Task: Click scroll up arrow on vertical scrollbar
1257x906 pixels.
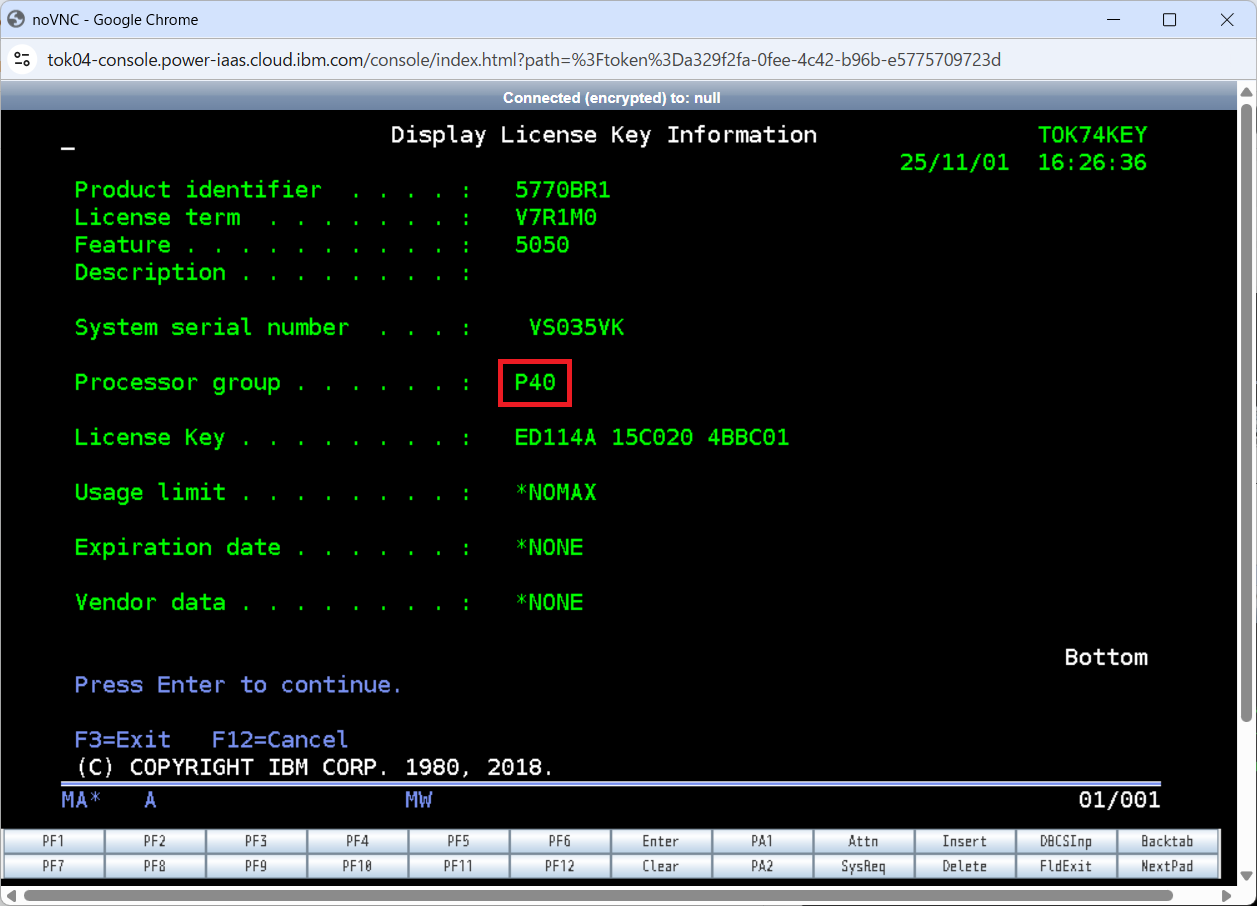Action: point(1247,91)
